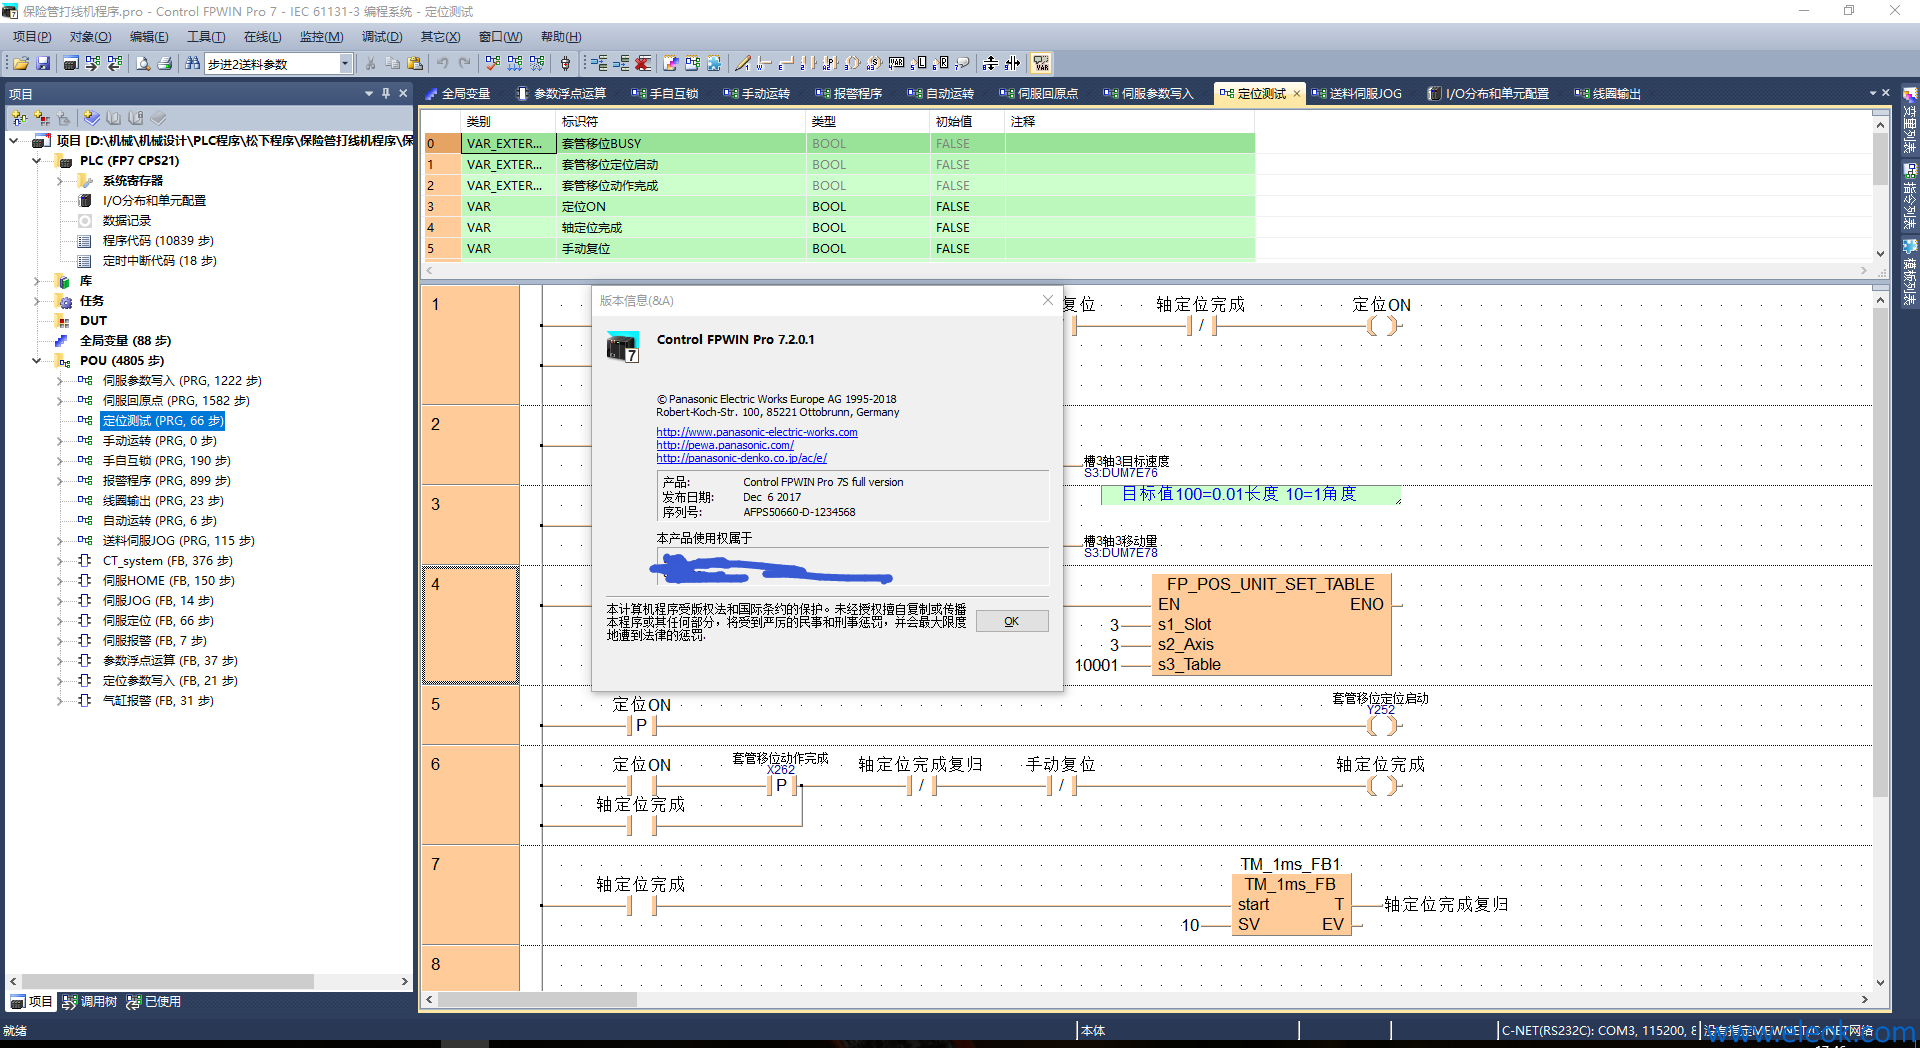
Task: Open the panasonic-electric-works.com link
Action: pos(757,432)
